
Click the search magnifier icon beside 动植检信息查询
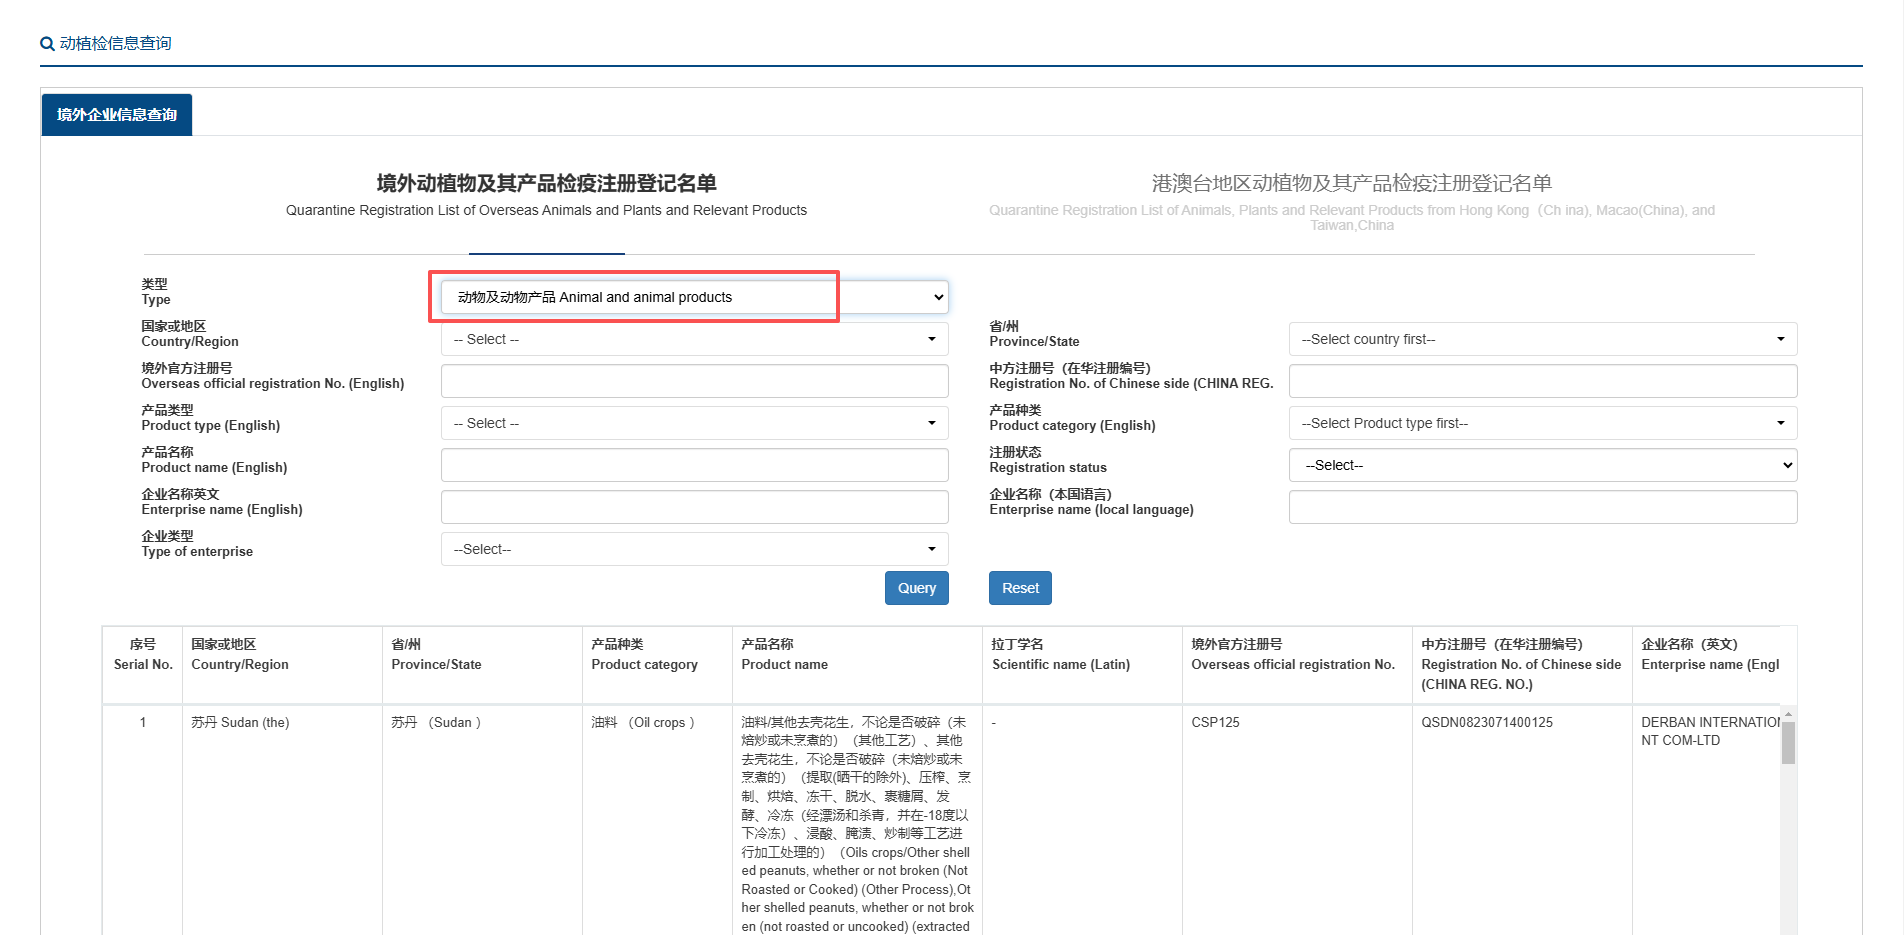(x=47, y=44)
